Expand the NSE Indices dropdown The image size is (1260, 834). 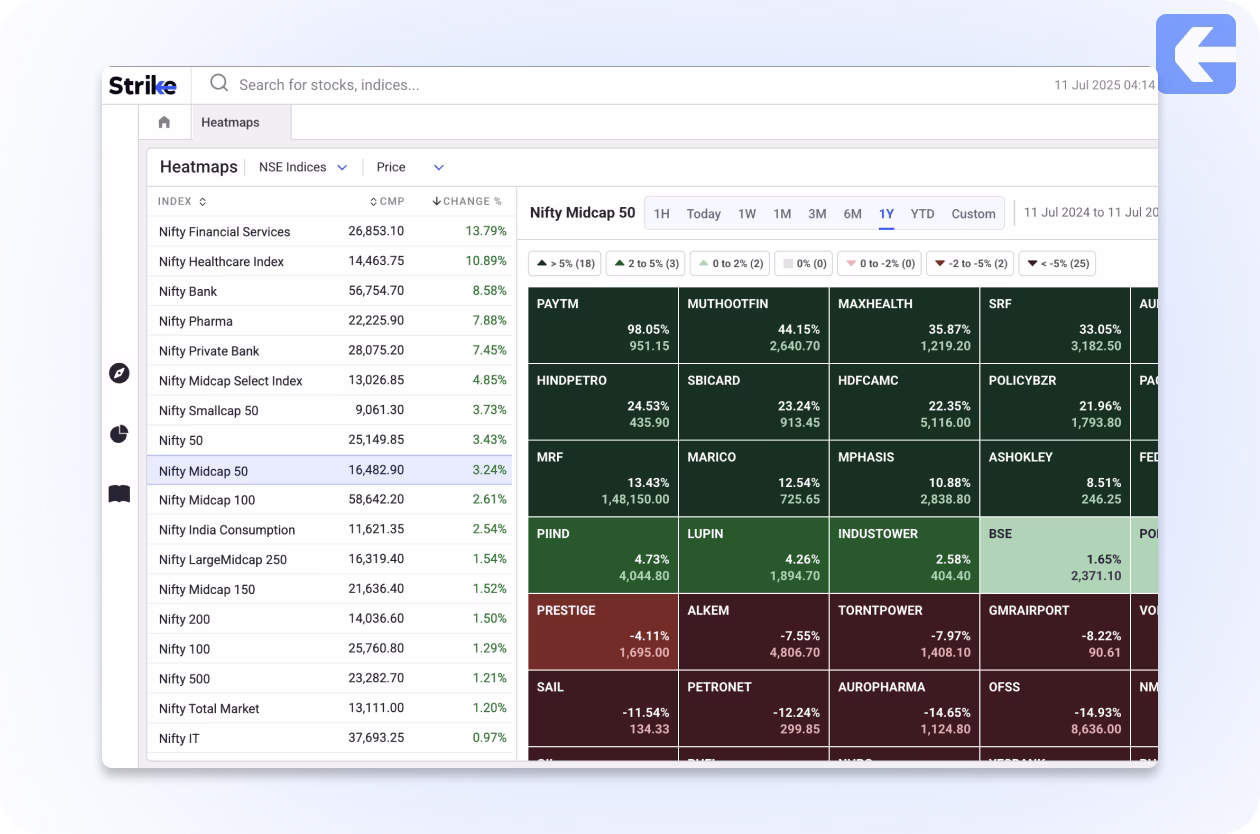point(302,167)
